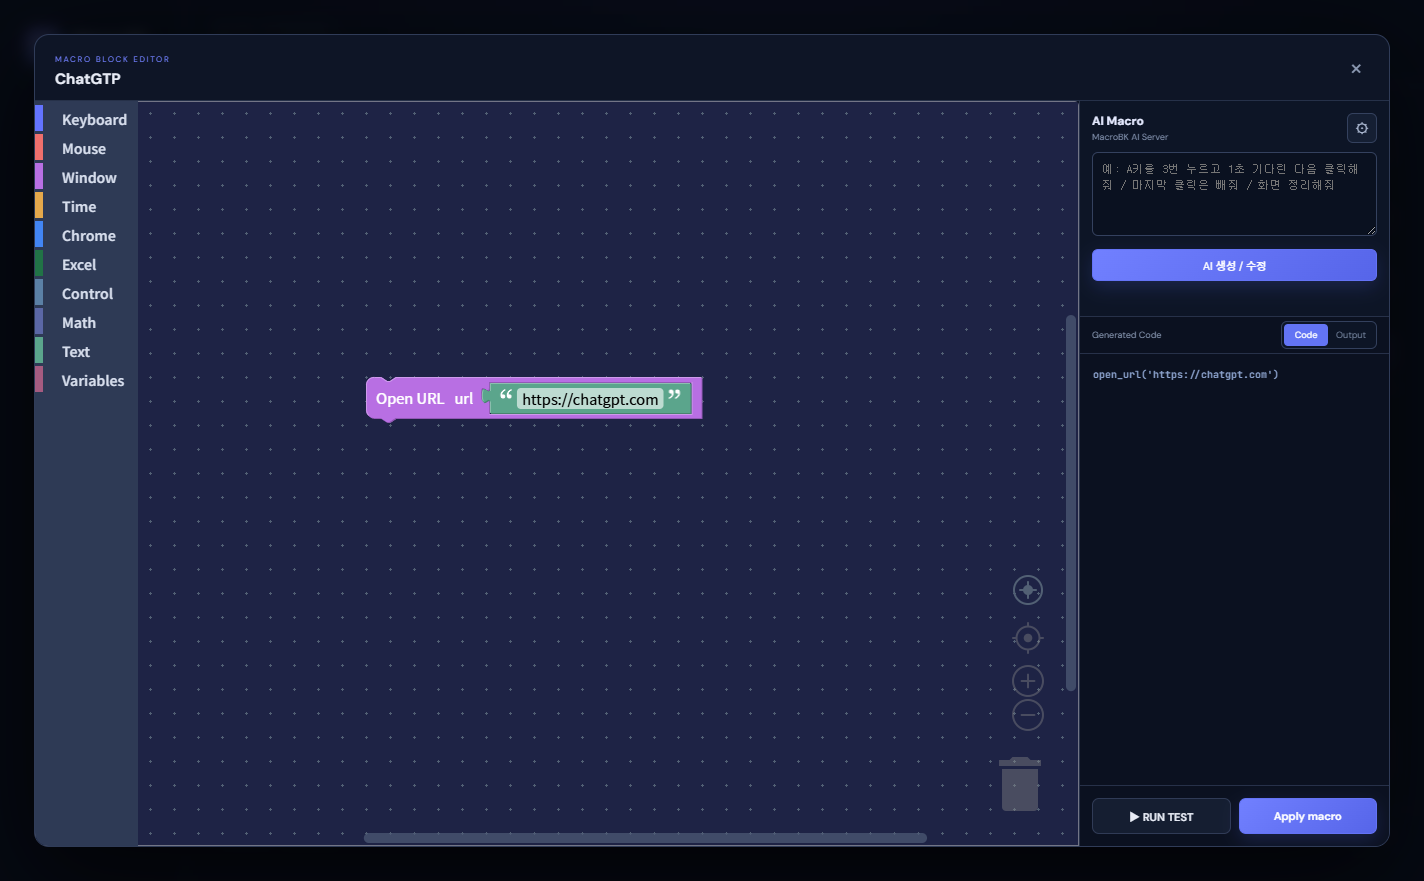
Task: Switch to the Output tab
Action: pyautogui.click(x=1351, y=335)
